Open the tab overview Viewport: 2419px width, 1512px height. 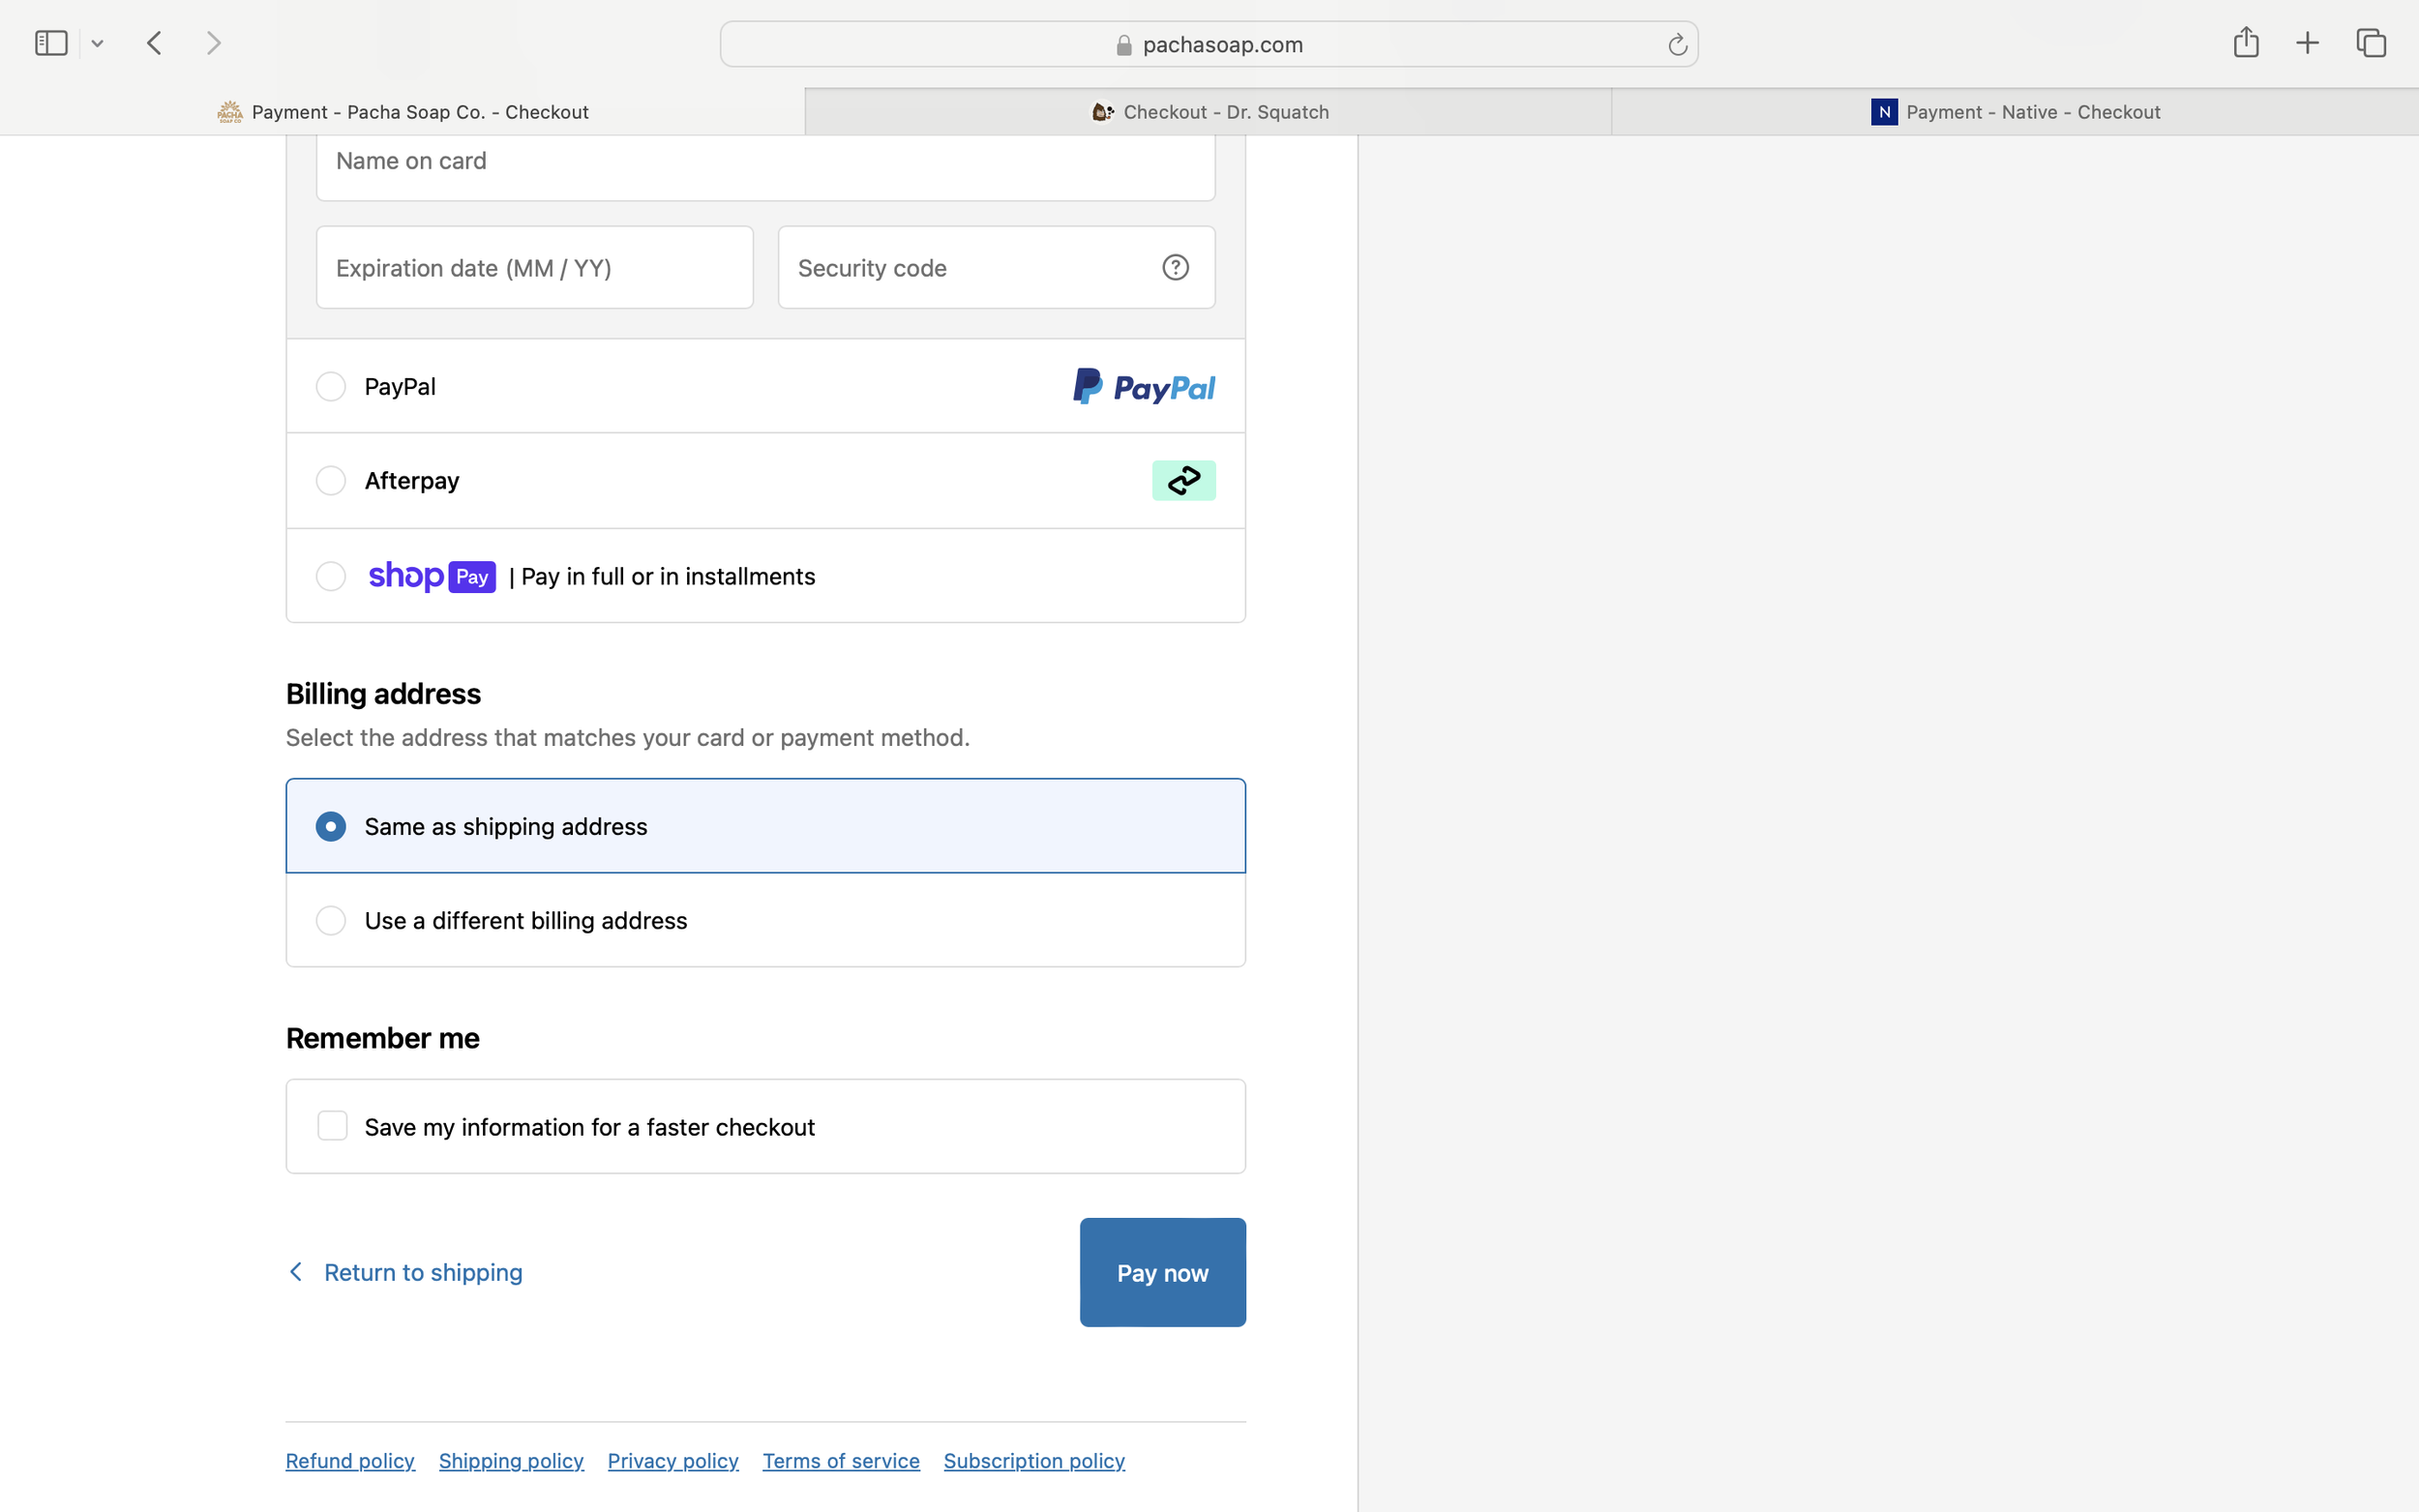(x=2369, y=42)
